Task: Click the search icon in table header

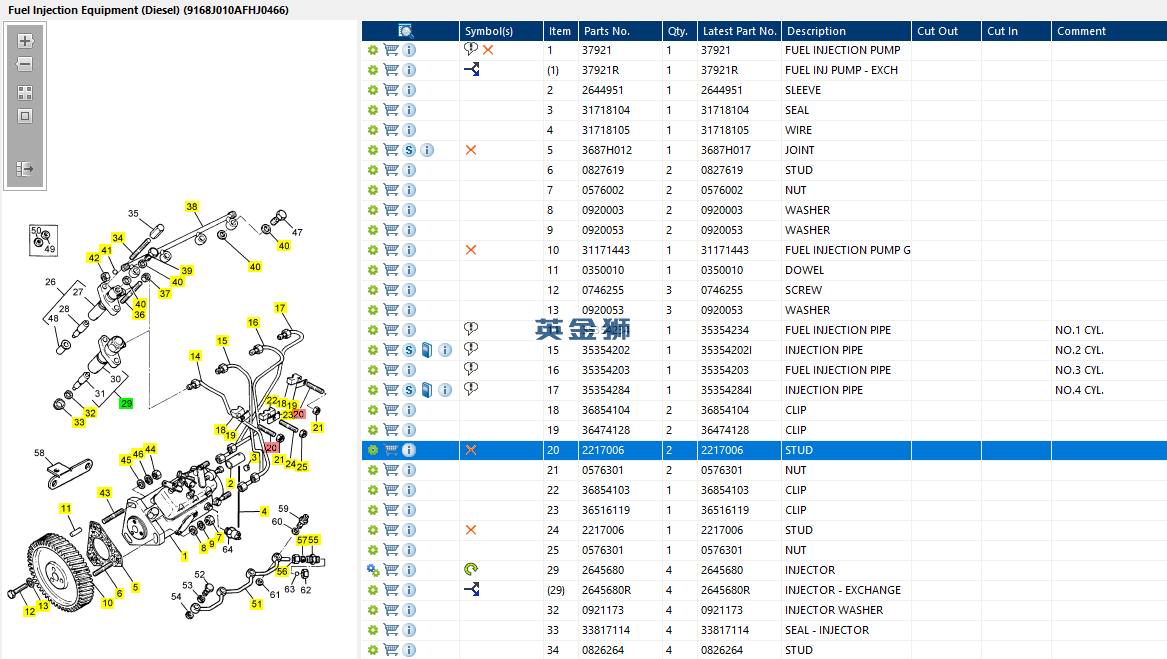Action: (406, 31)
